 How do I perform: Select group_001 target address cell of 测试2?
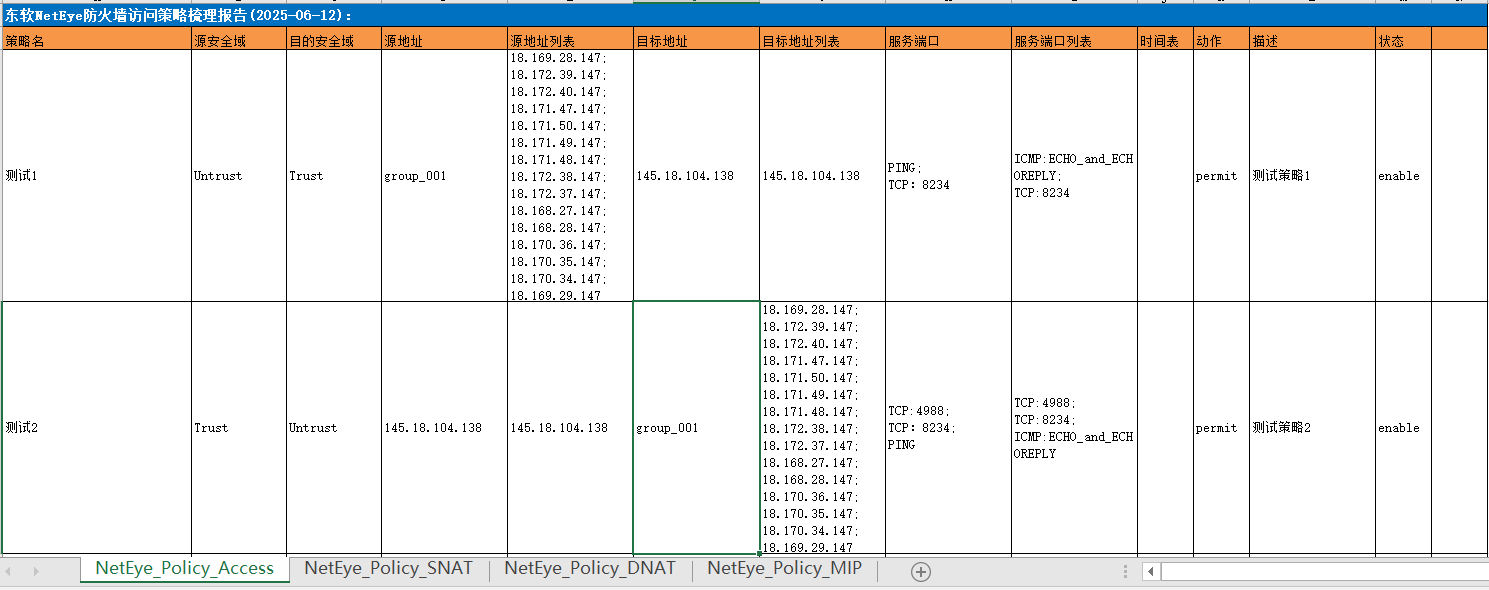click(696, 428)
